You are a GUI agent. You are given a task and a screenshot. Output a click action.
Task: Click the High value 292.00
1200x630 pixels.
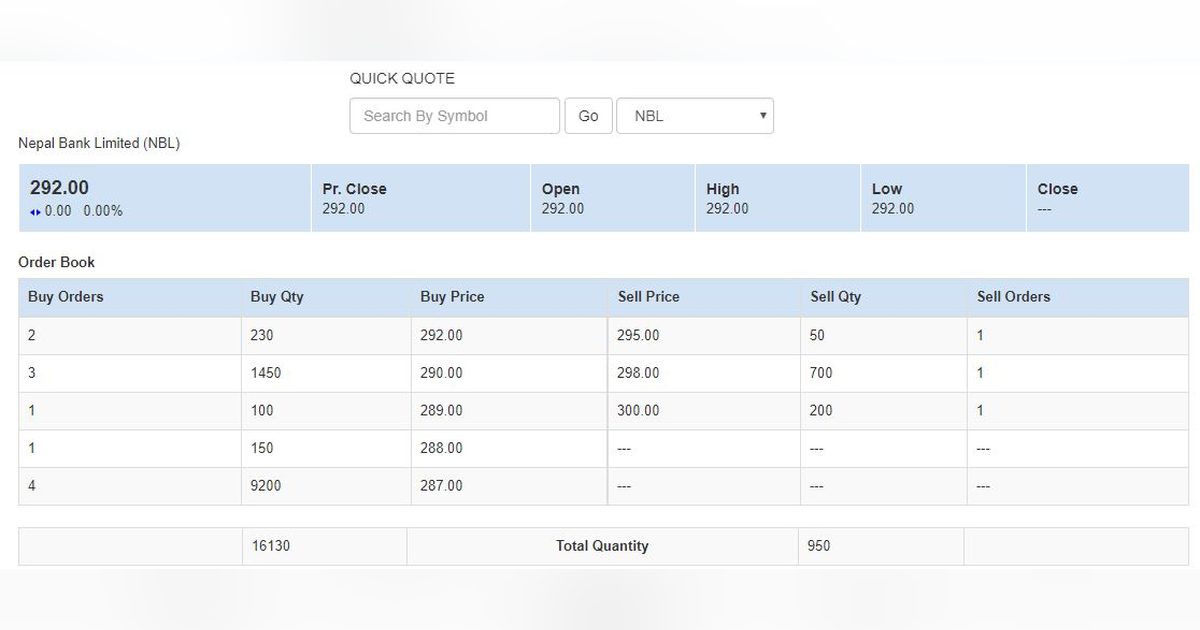coord(727,209)
